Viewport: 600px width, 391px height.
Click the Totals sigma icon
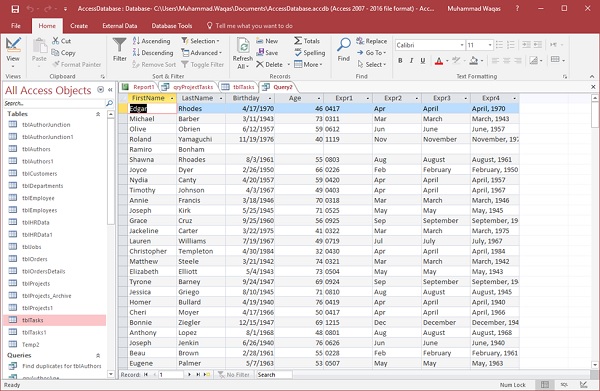[298, 41]
